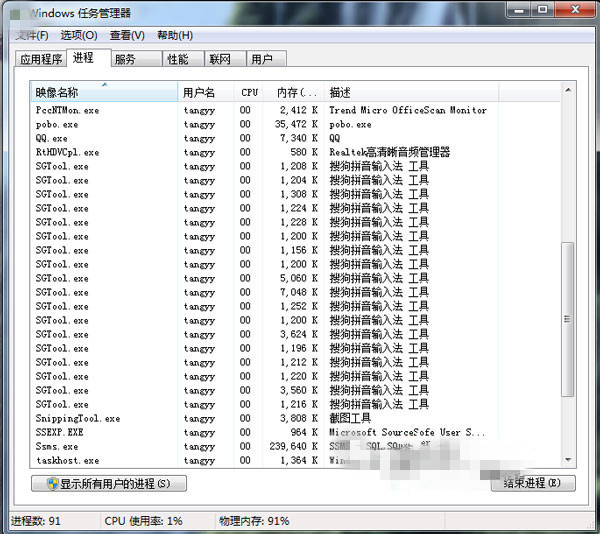Click 显示所有用户的进程(S) button

[x=109, y=484]
